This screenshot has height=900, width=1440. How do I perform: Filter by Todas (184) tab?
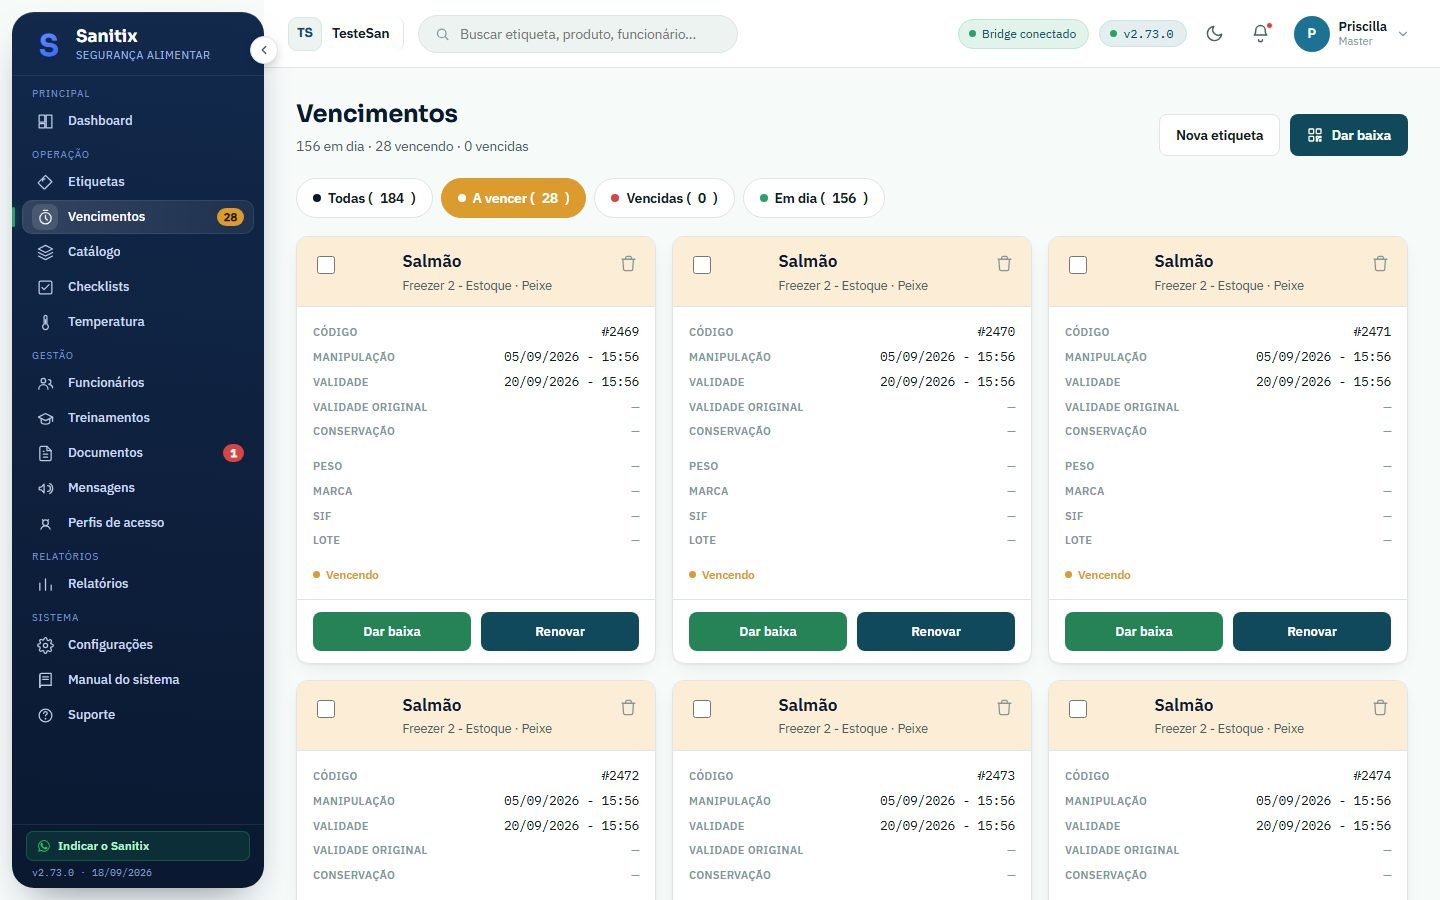[x=364, y=198]
